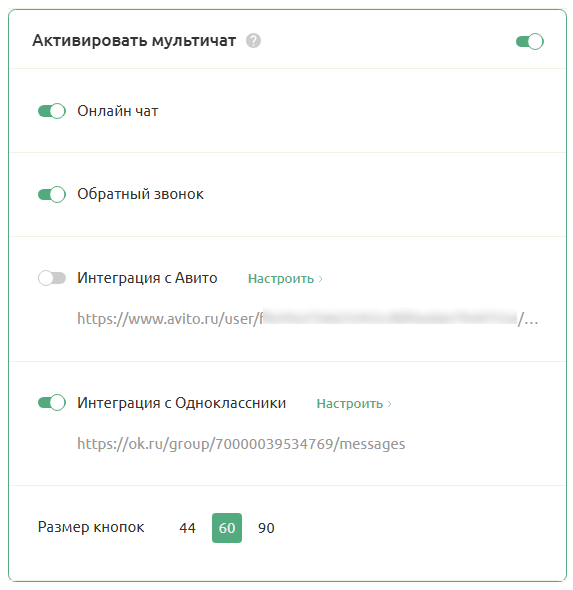
Task: Click the Обратный звонок label
Action: [140, 194]
